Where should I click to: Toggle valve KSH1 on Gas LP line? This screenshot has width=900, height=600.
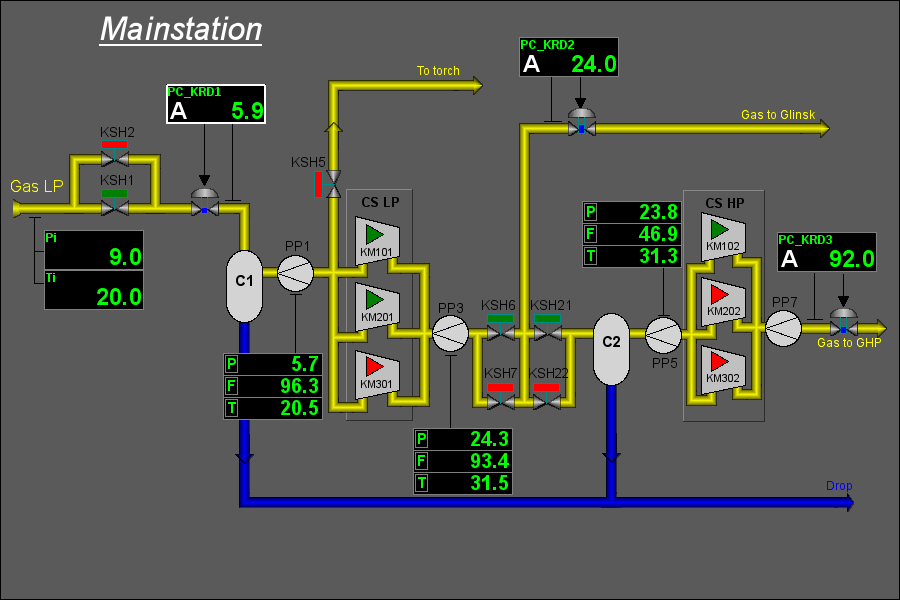pos(115,207)
